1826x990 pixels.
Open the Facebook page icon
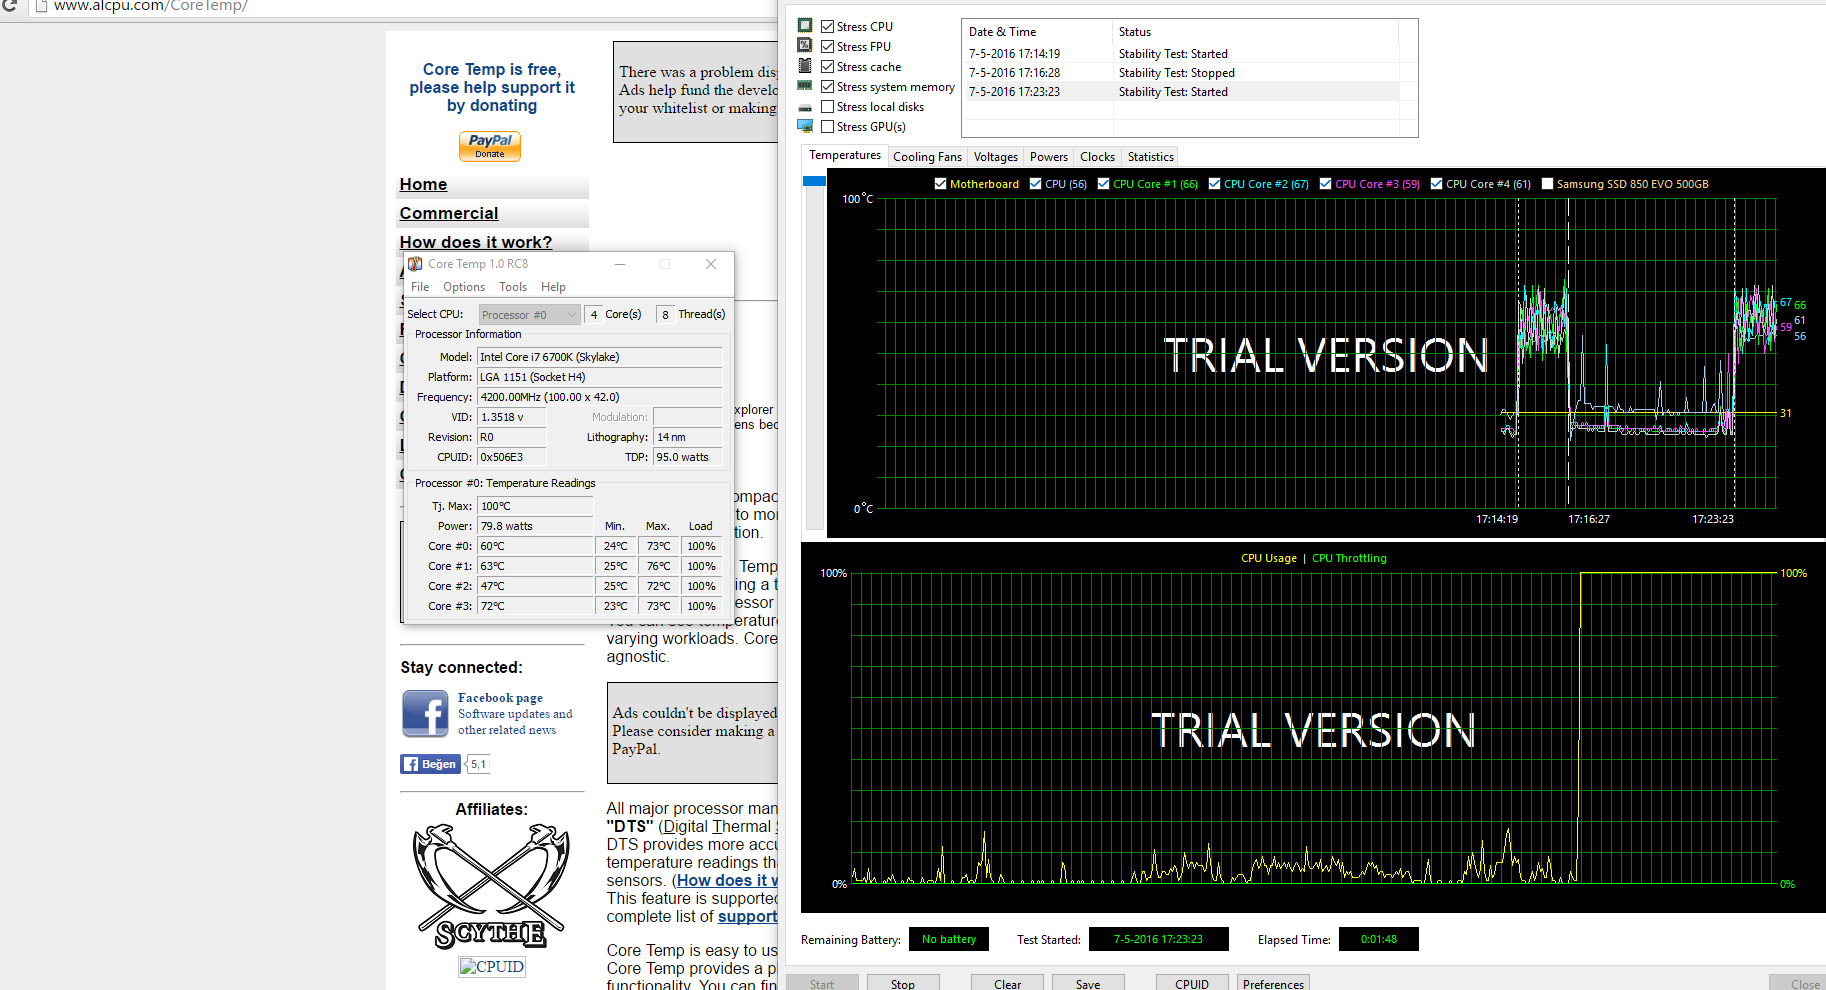tap(425, 713)
